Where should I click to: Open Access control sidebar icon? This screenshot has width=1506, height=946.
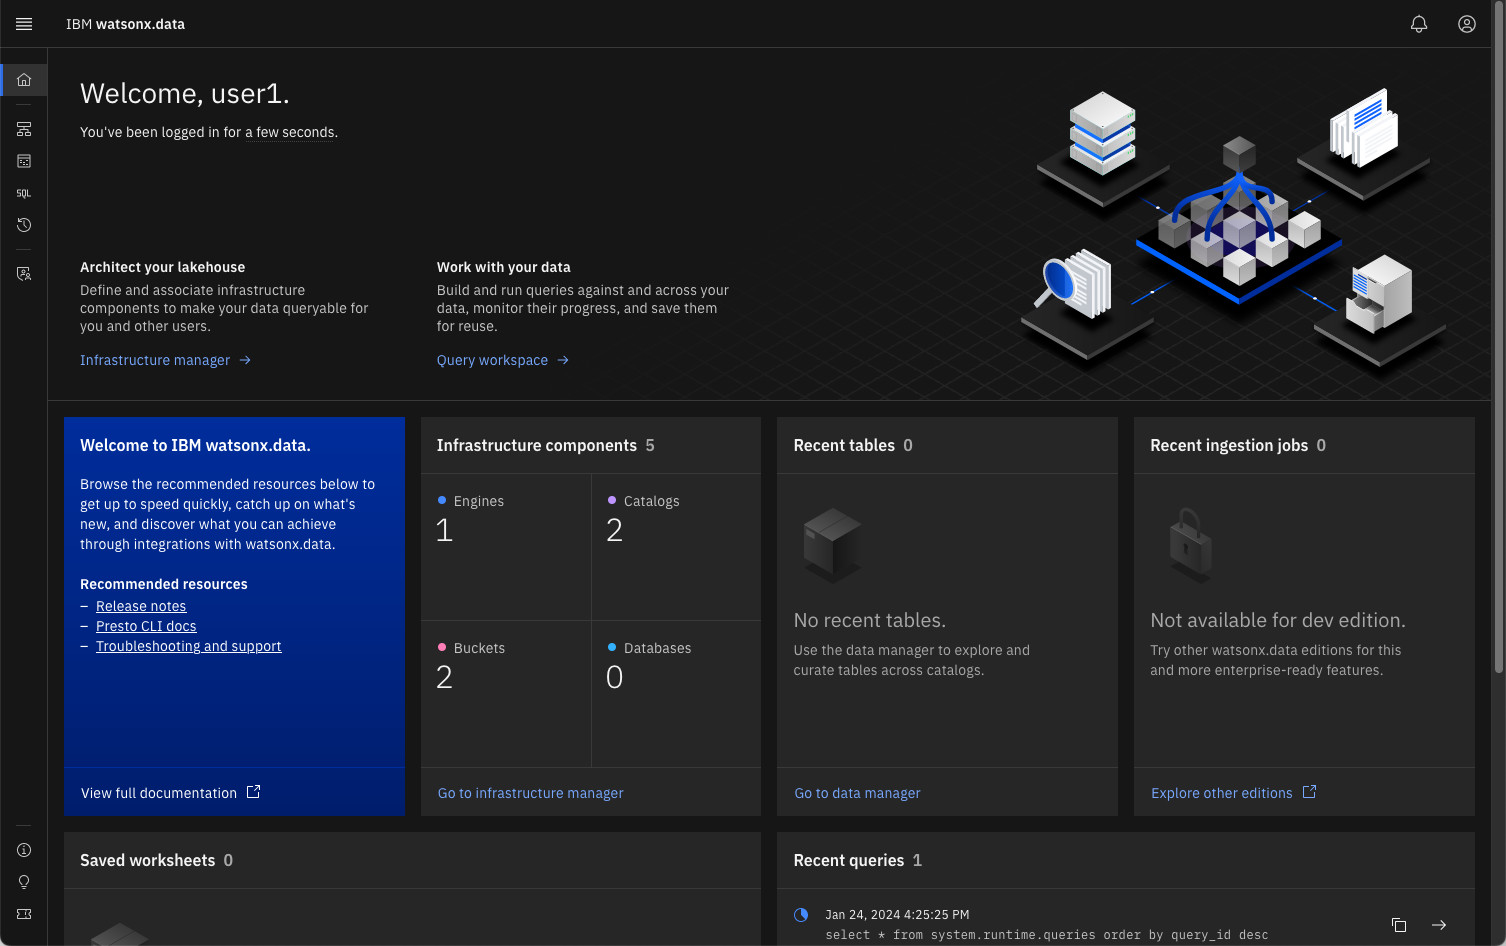(24, 274)
